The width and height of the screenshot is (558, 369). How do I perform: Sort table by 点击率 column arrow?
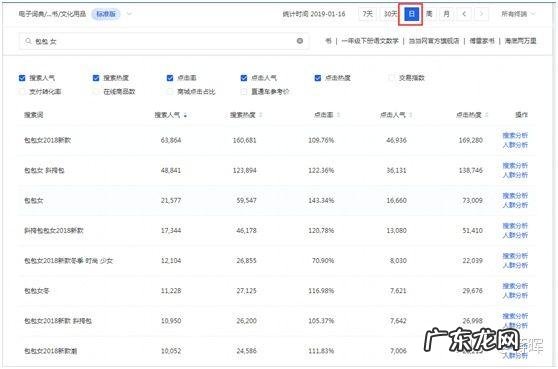pyautogui.click(x=338, y=115)
